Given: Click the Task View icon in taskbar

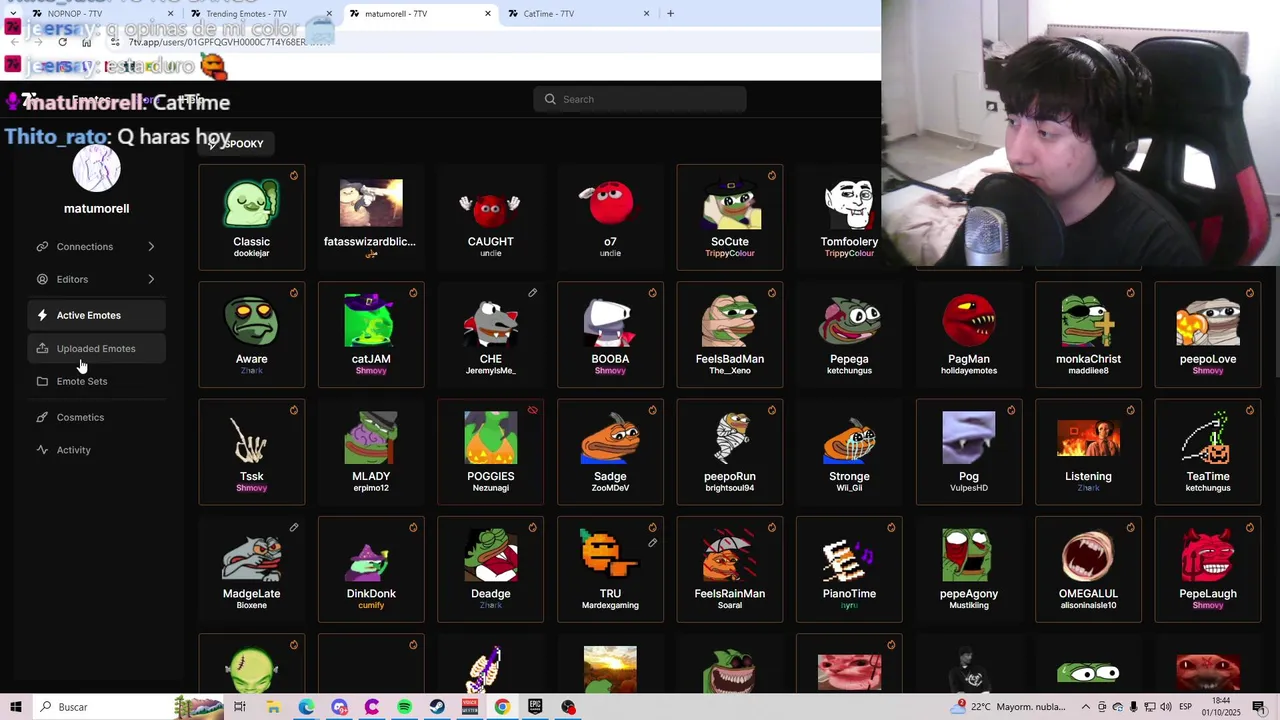Looking at the screenshot, I should 240,707.
